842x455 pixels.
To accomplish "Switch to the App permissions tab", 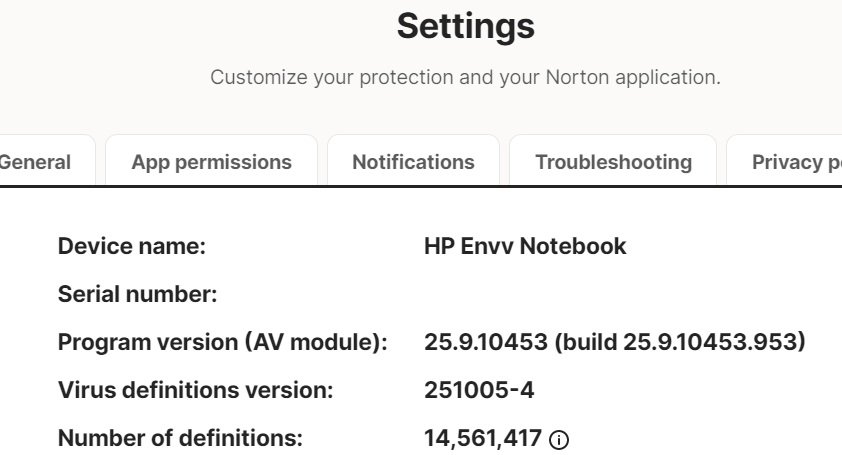I will tap(212, 162).
